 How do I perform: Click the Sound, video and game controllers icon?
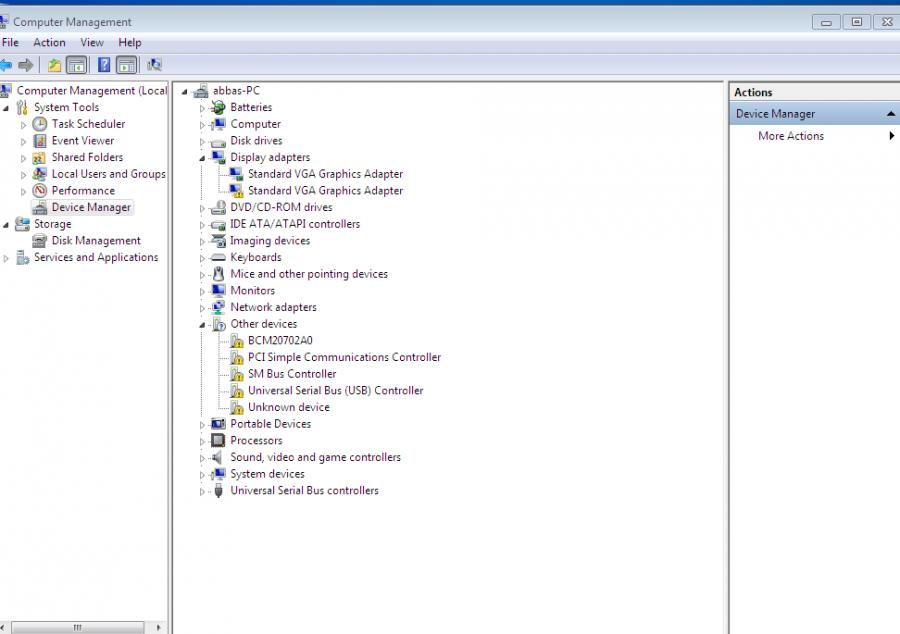(x=218, y=457)
